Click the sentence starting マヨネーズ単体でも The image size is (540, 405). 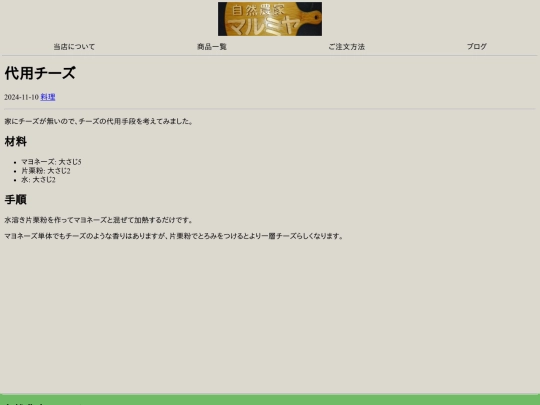174,236
